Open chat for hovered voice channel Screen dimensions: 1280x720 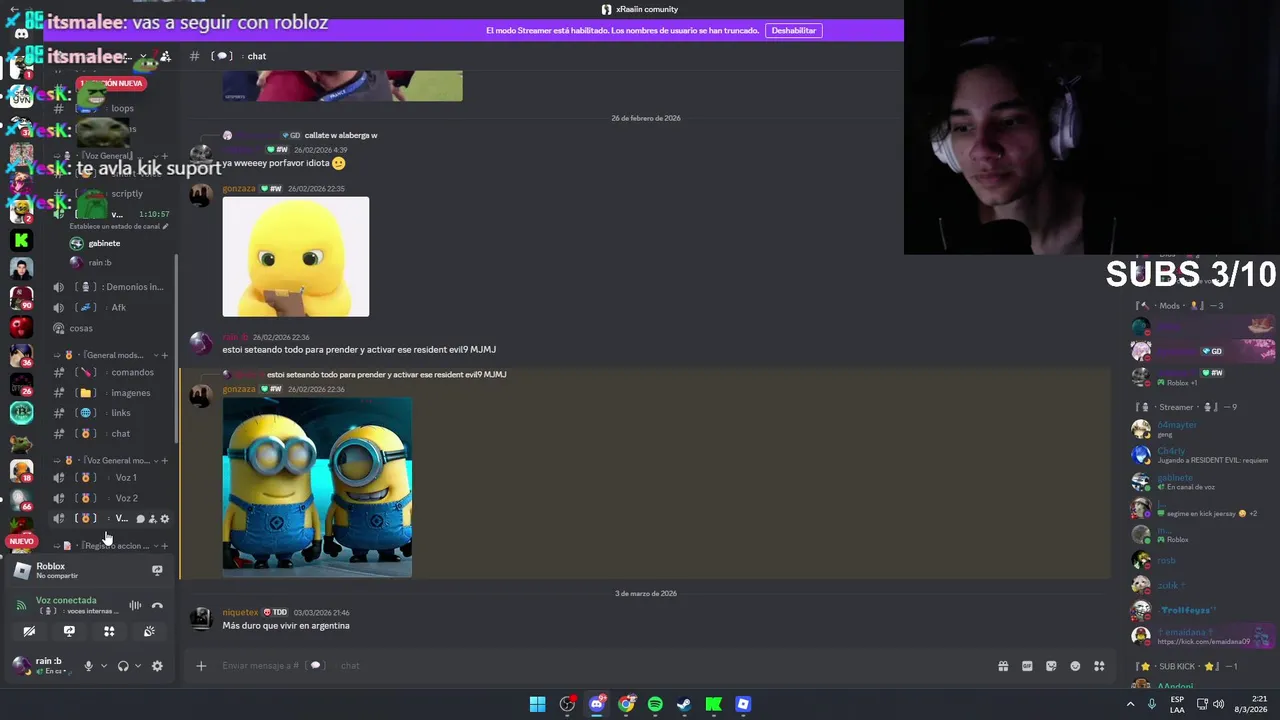[140, 519]
